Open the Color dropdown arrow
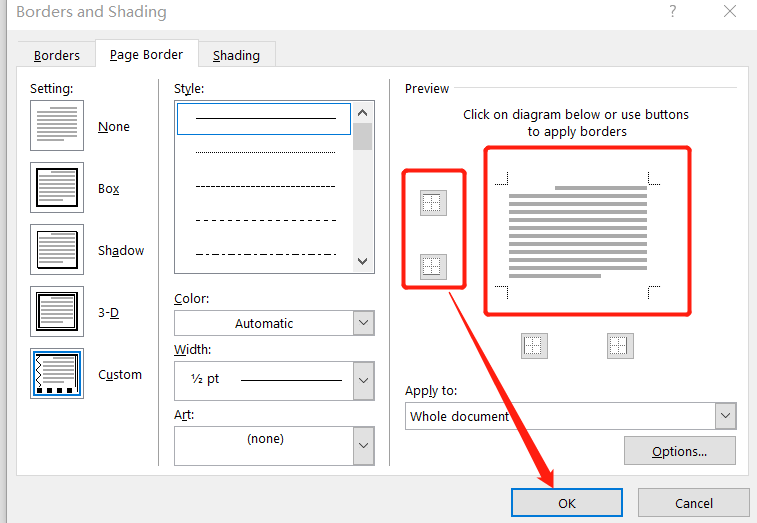The width and height of the screenshot is (757, 523). click(x=364, y=323)
